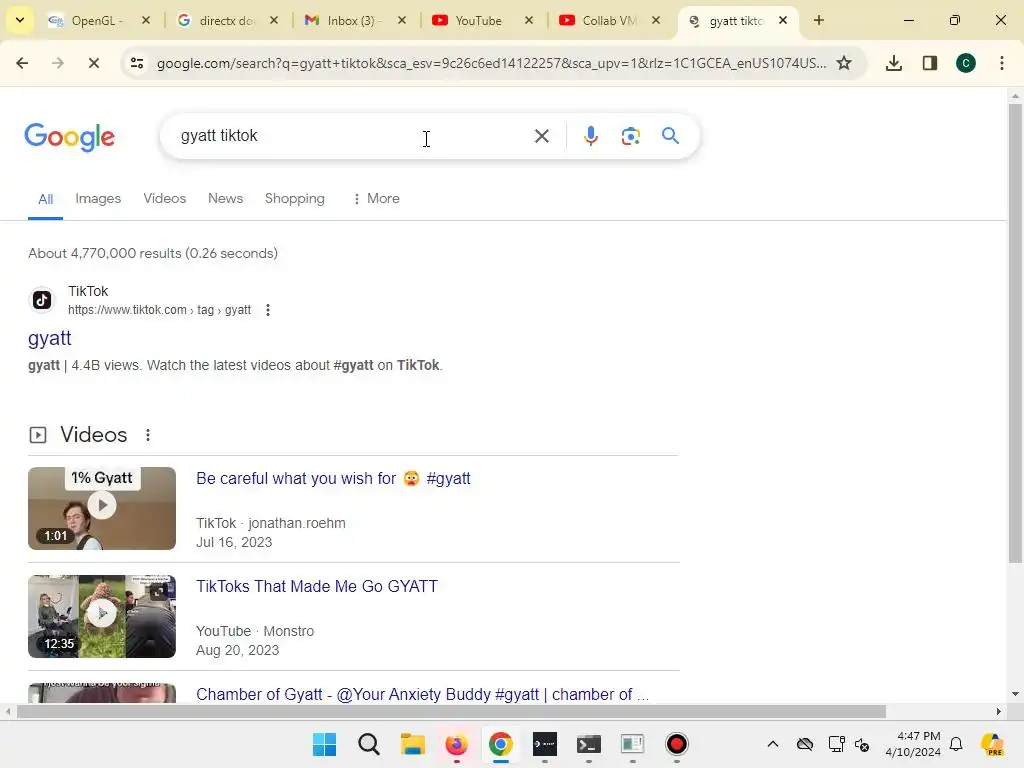Select the News results tab

[x=225, y=199]
